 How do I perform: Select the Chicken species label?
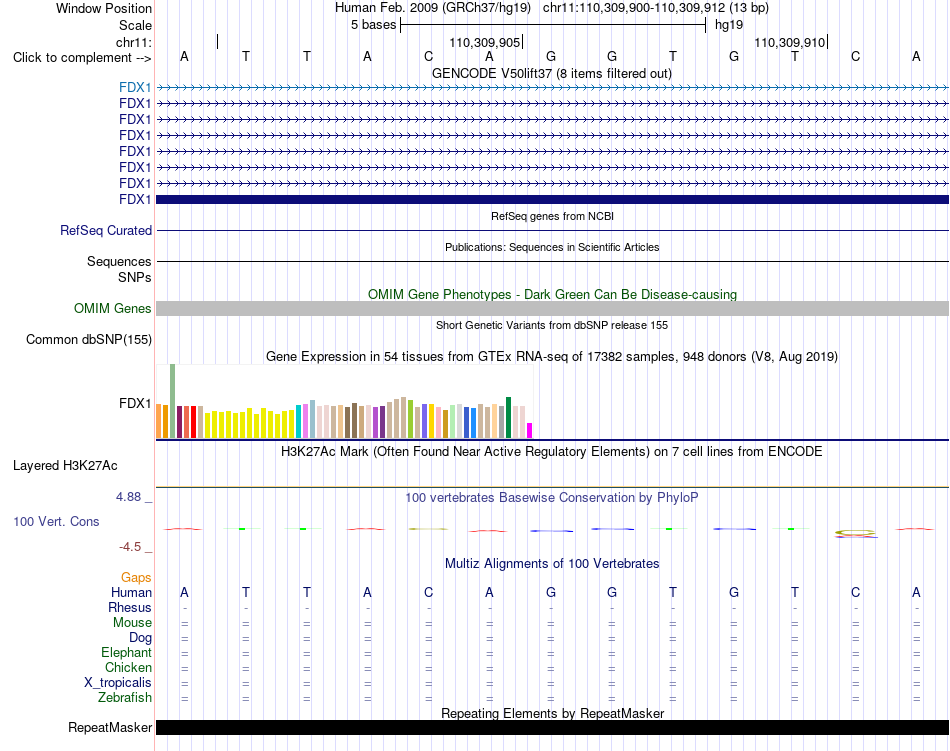coord(128,667)
